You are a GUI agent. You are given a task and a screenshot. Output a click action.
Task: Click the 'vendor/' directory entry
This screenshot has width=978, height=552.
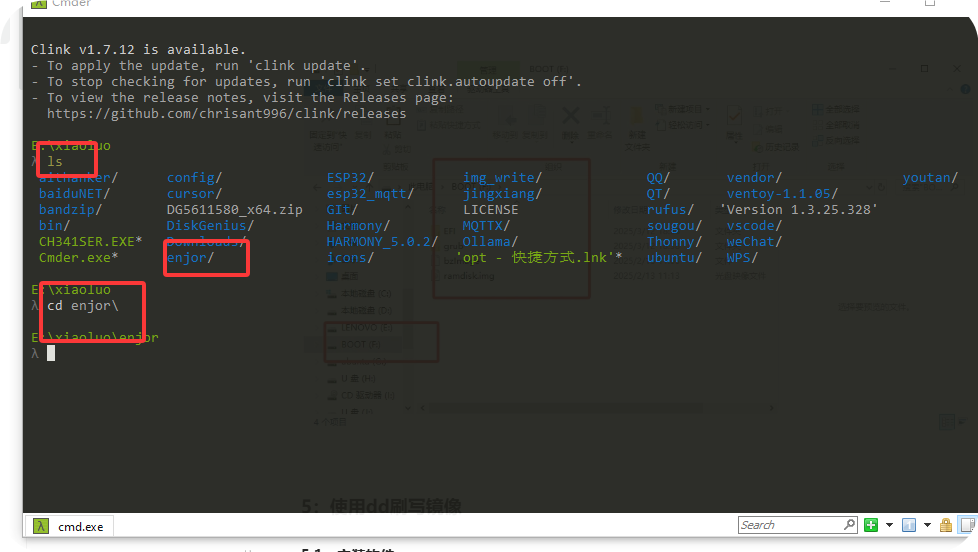coord(754,178)
